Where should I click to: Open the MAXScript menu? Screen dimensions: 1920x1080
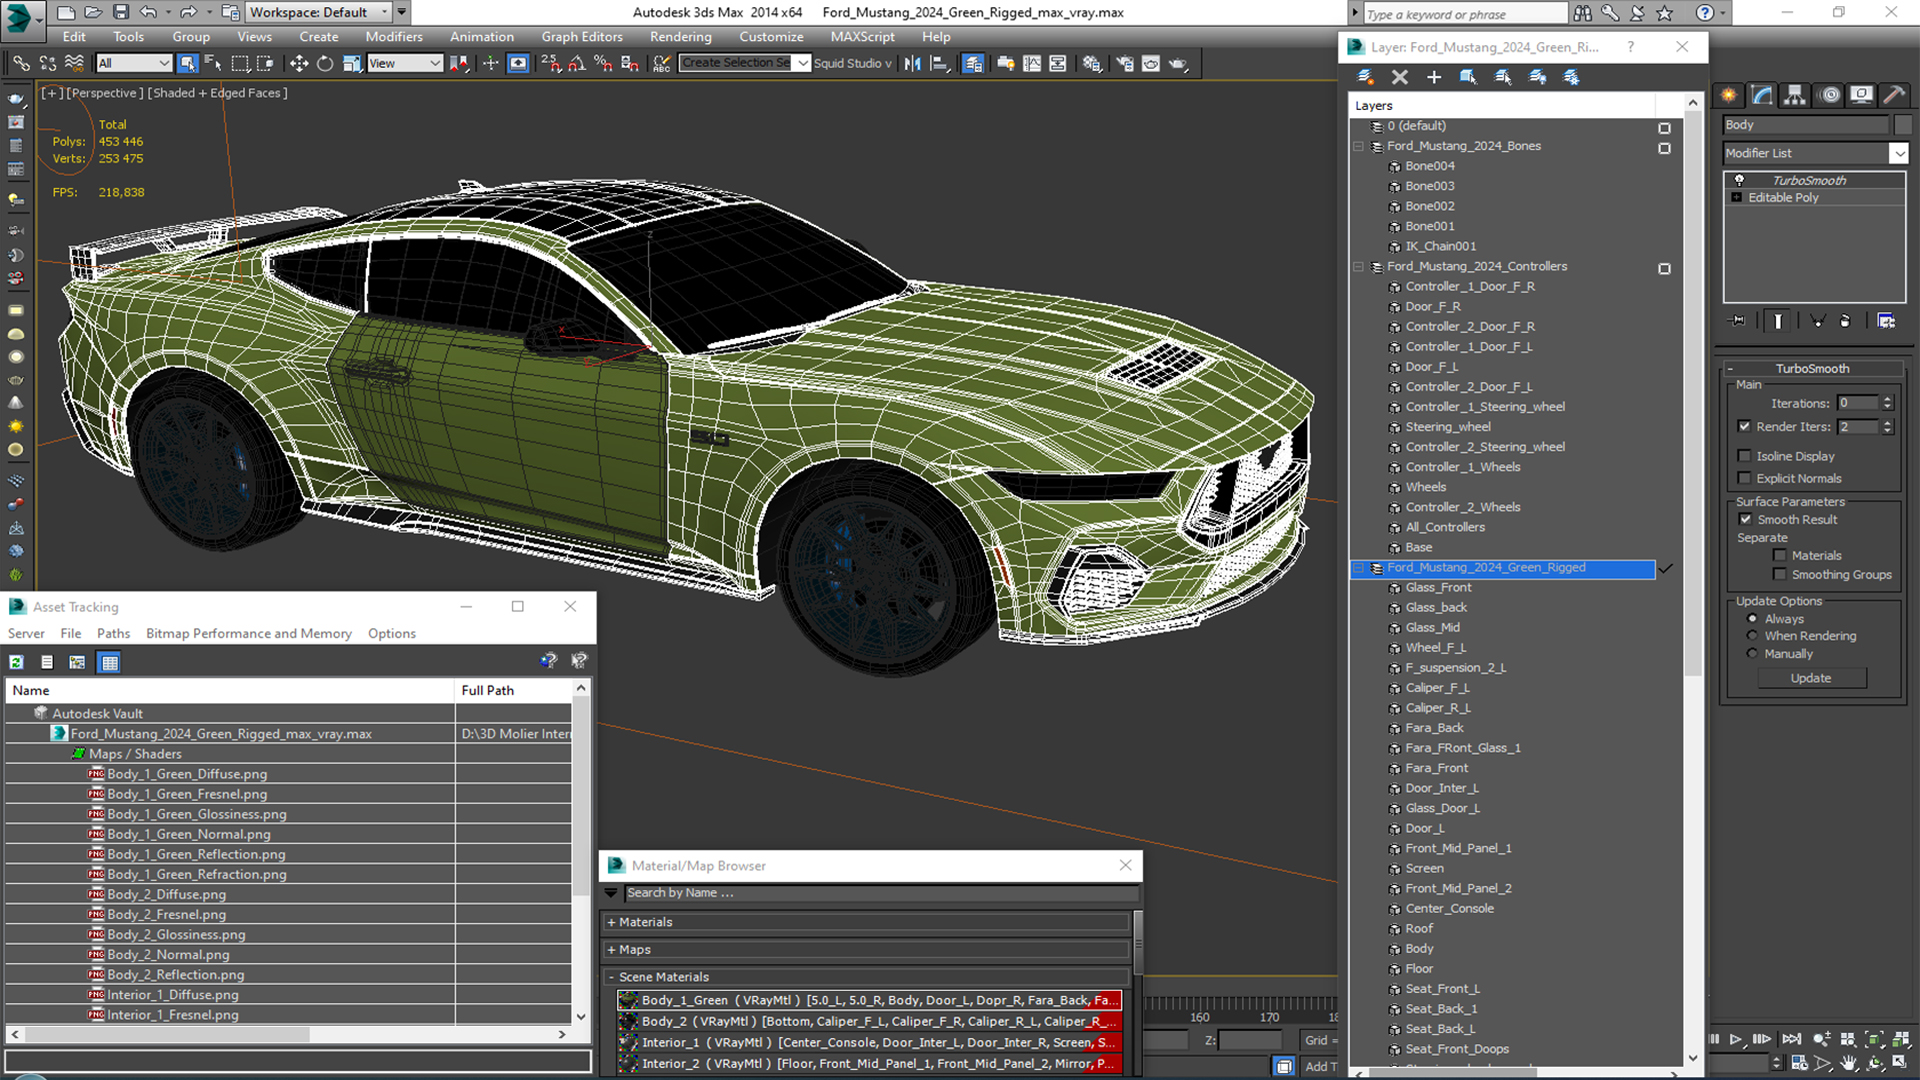pos(862,37)
